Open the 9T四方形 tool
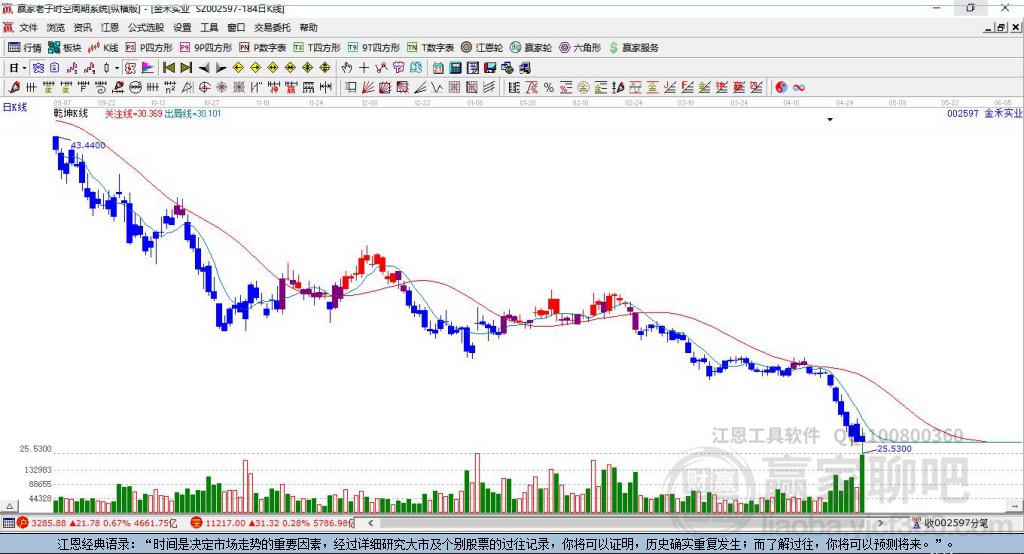The width and height of the screenshot is (1024, 554). 374,48
